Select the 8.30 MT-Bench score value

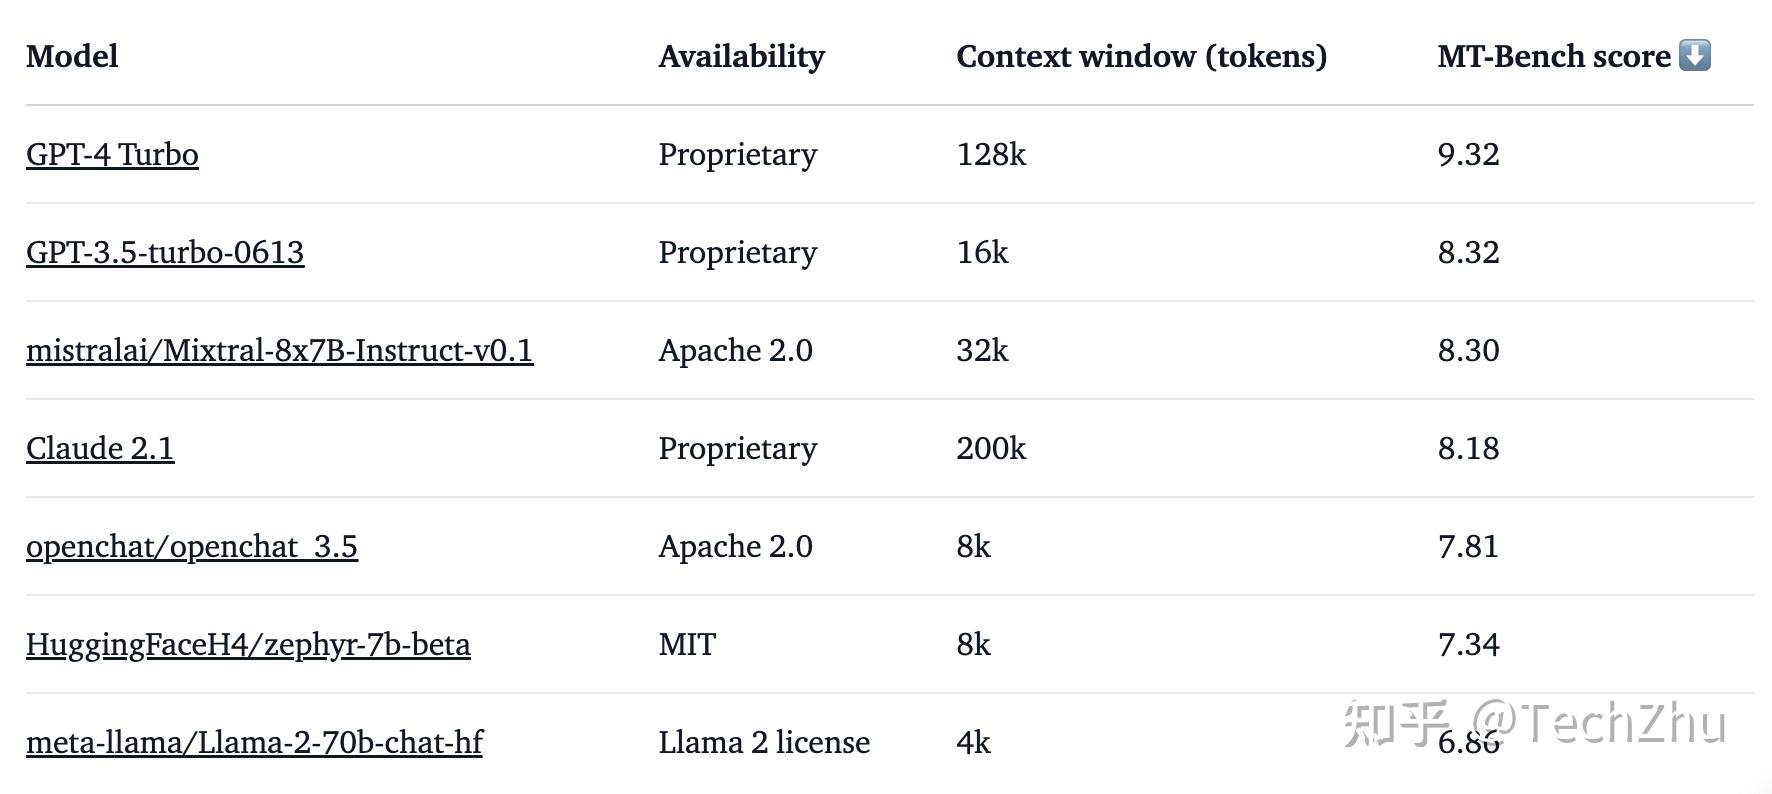pos(1468,350)
